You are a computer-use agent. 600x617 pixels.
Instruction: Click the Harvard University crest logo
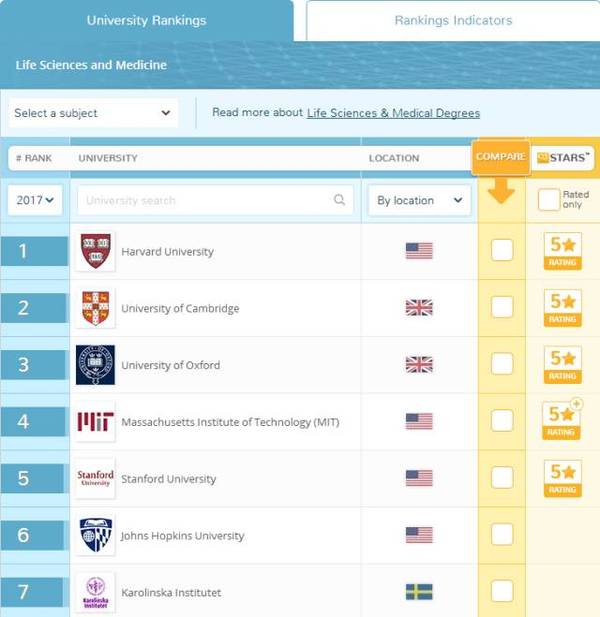tap(96, 251)
